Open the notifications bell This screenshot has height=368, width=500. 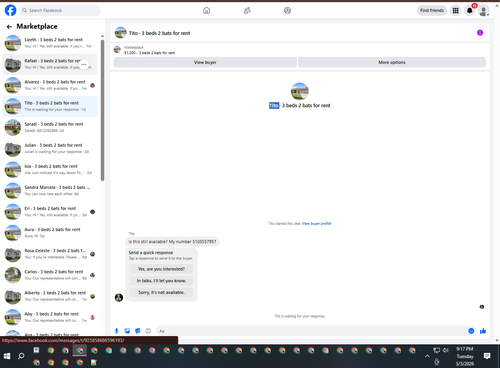pyautogui.click(x=470, y=10)
